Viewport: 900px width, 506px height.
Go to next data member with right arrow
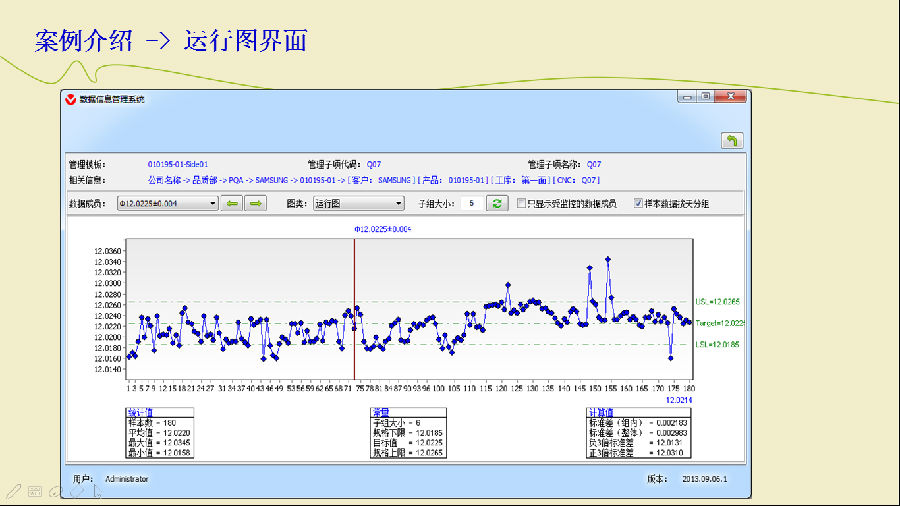pyautogui.click(x=256, y=203)
